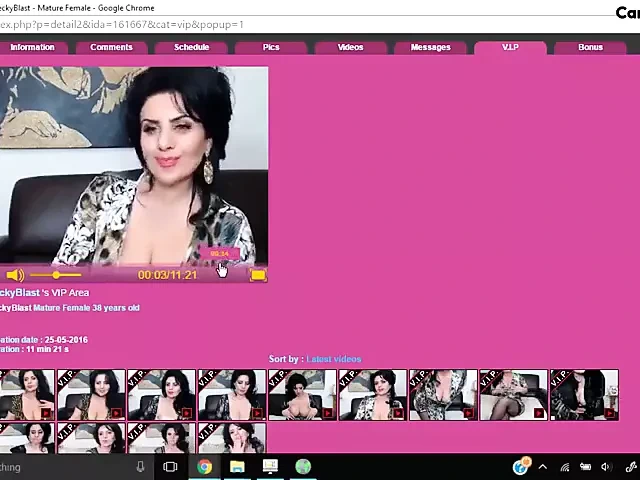Image resolution: width=640 pixels, height=480 pixels.
Task: Click the first V.I.P video thumbnail
Action: [x=27, y=394]
